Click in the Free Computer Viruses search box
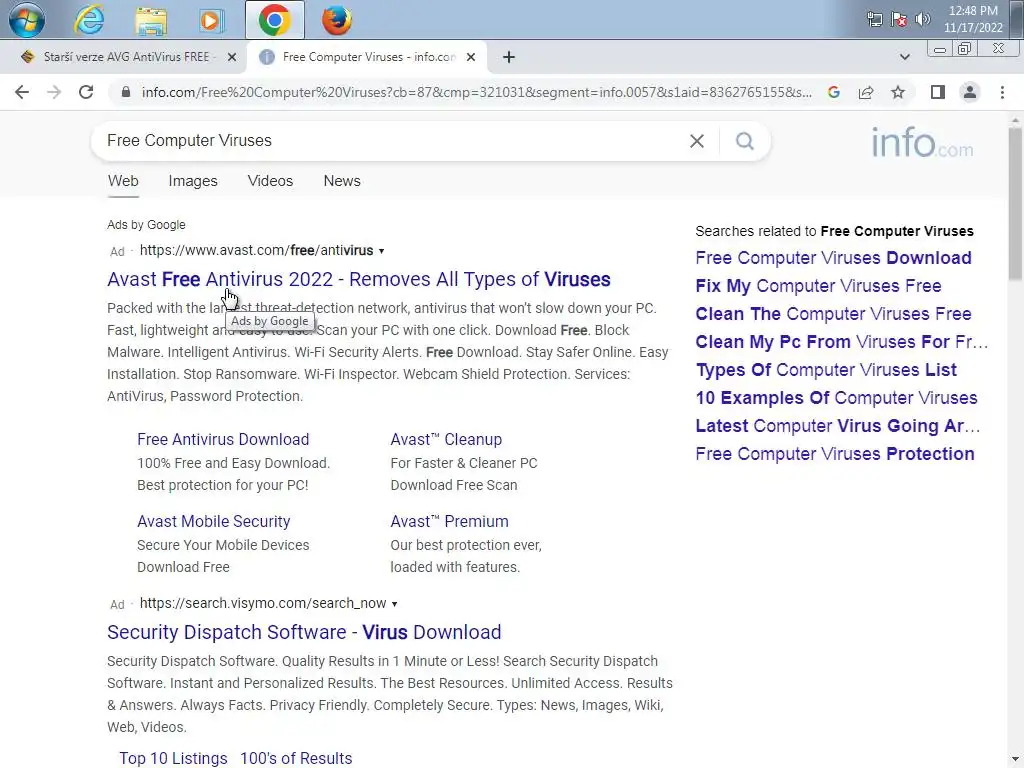The image size is (1024, 768). pos(392,141)
